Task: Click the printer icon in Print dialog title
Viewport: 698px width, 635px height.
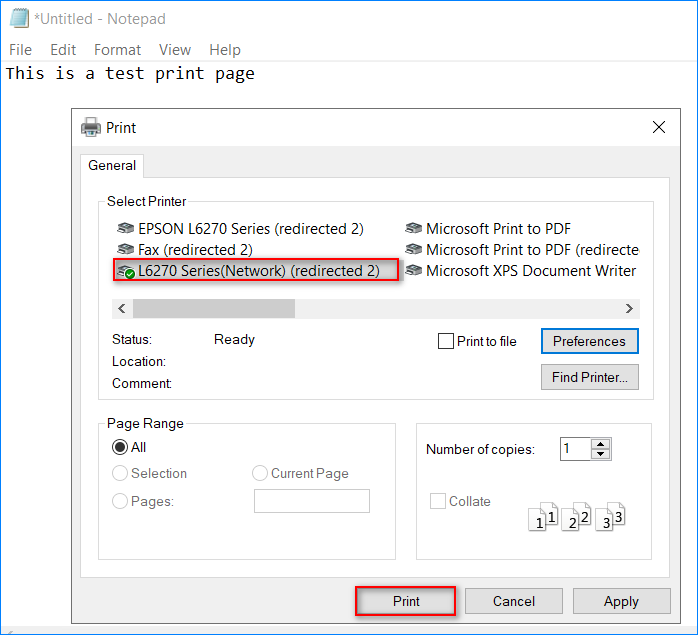Action: [x=91, y=127]
